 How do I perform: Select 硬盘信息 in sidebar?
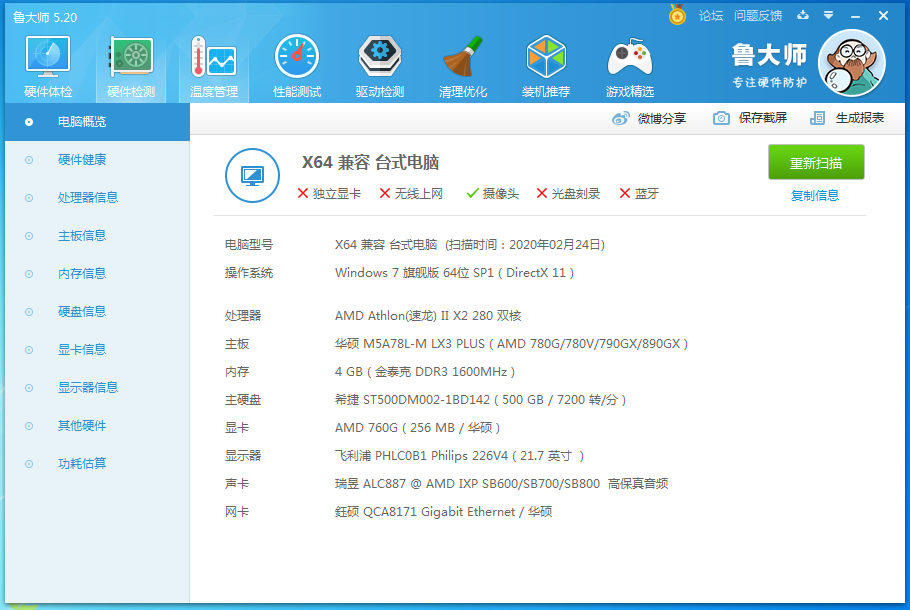[98, 312]
